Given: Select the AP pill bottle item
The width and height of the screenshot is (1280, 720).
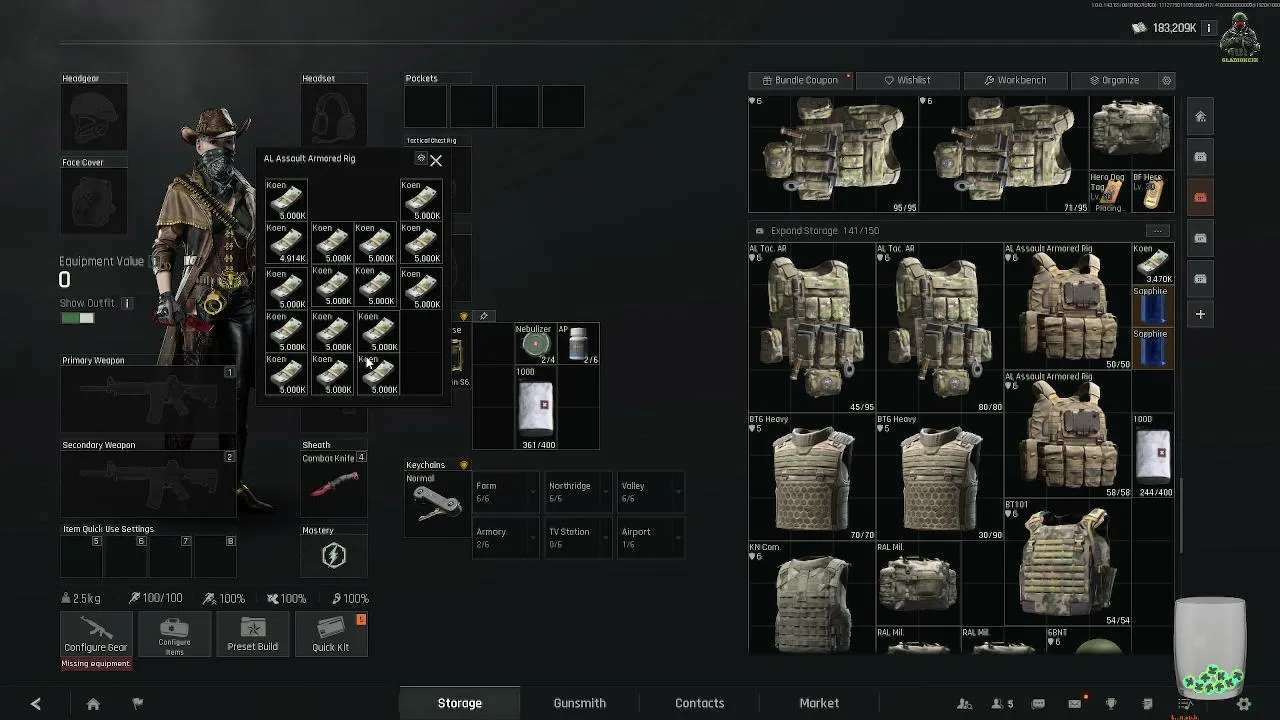Looking at the screenshot, I should click(578, 344).
